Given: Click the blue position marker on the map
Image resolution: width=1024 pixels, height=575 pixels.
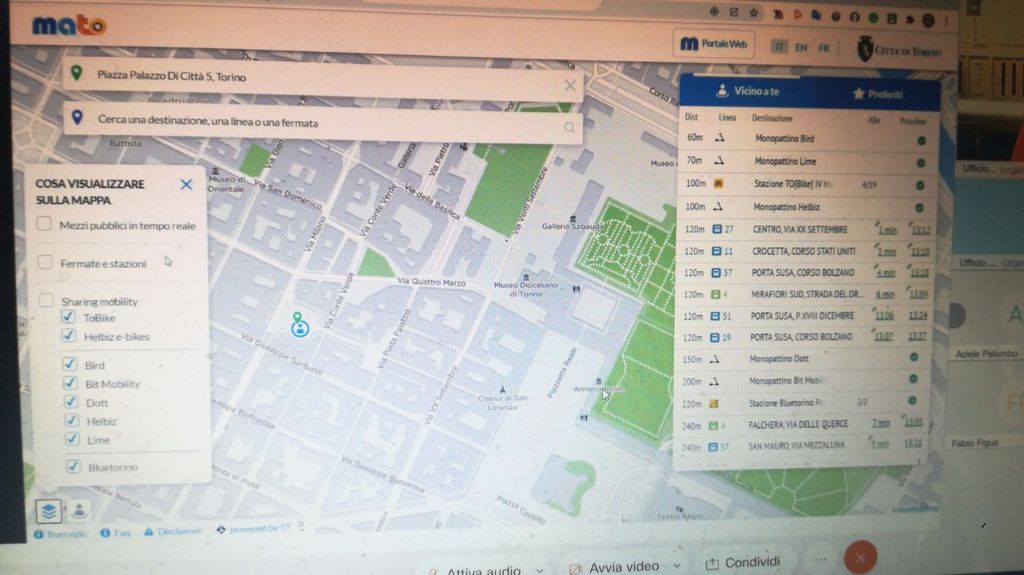Looking at the screenshot, I should 299,328.
